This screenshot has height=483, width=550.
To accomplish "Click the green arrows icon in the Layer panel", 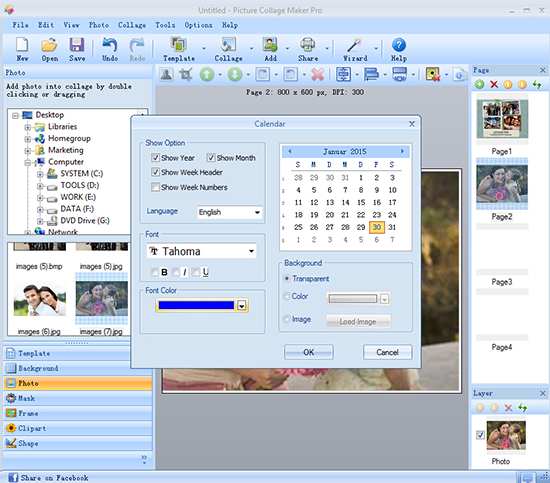I will coord(523,408).
